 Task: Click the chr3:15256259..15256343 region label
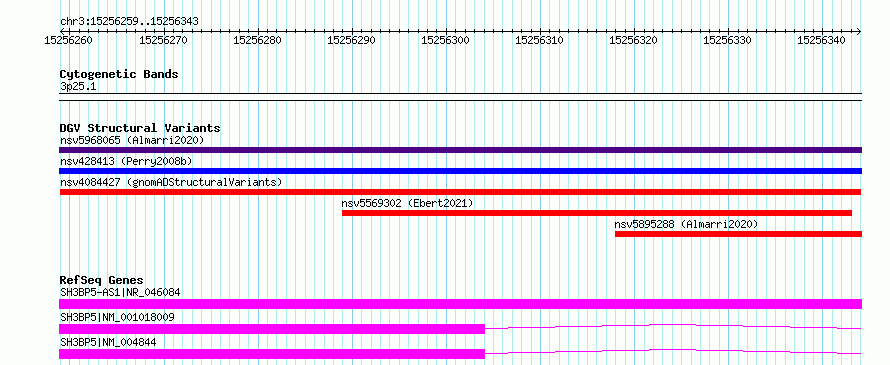click(x=129, y=22)
